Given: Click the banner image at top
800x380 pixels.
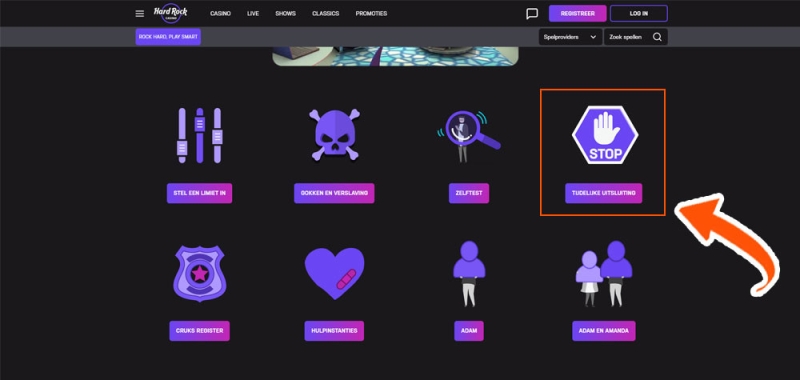Looking at the screenshot, I should [395, 56].
